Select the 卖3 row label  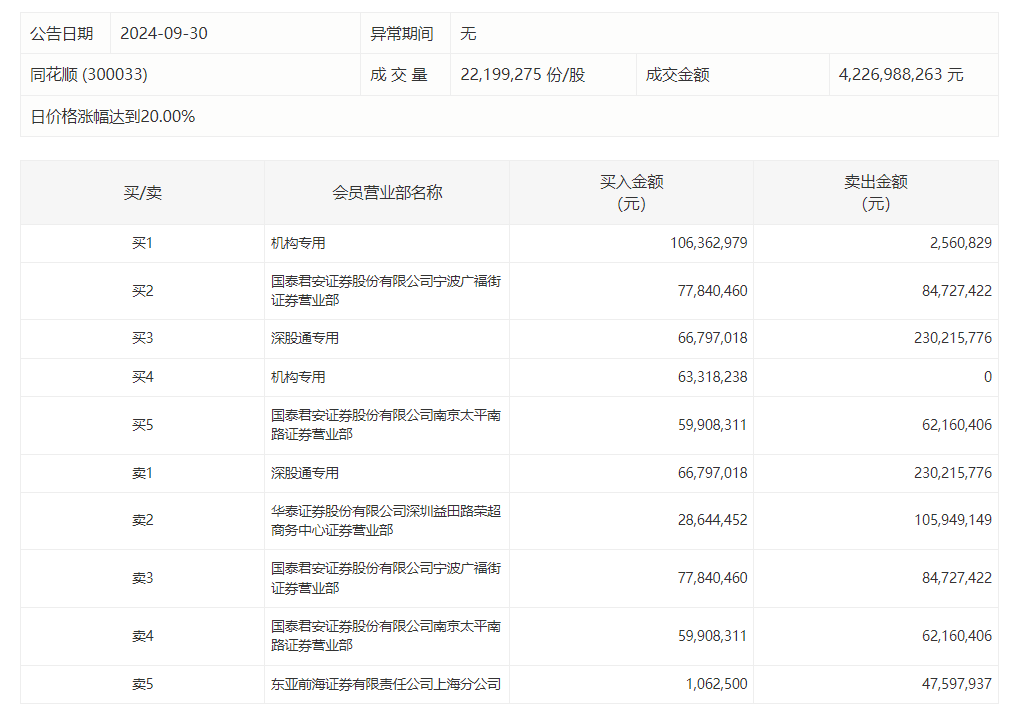click(142, 578)
